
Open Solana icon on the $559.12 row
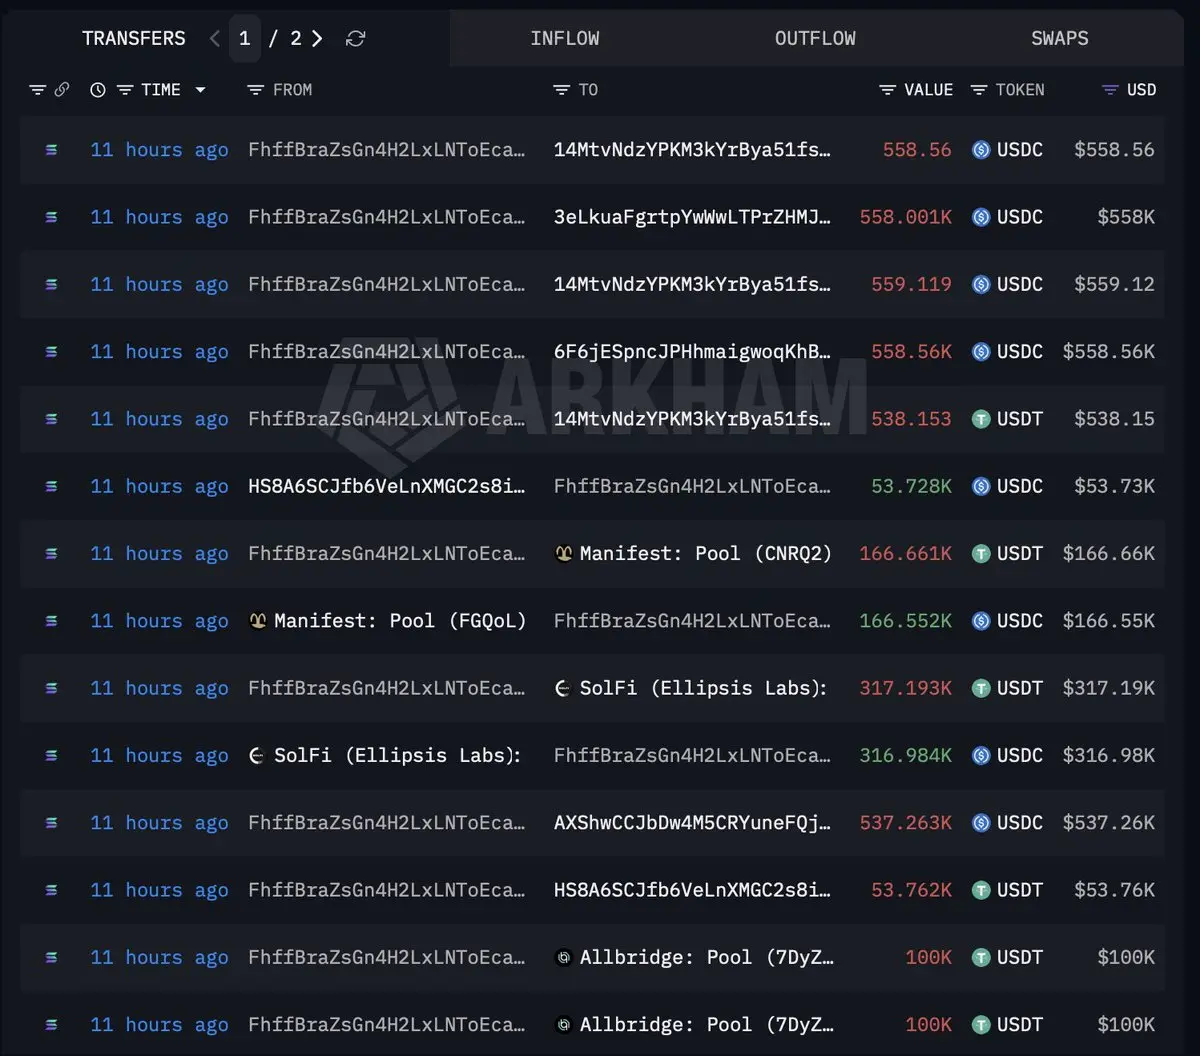tap(51, 285)
